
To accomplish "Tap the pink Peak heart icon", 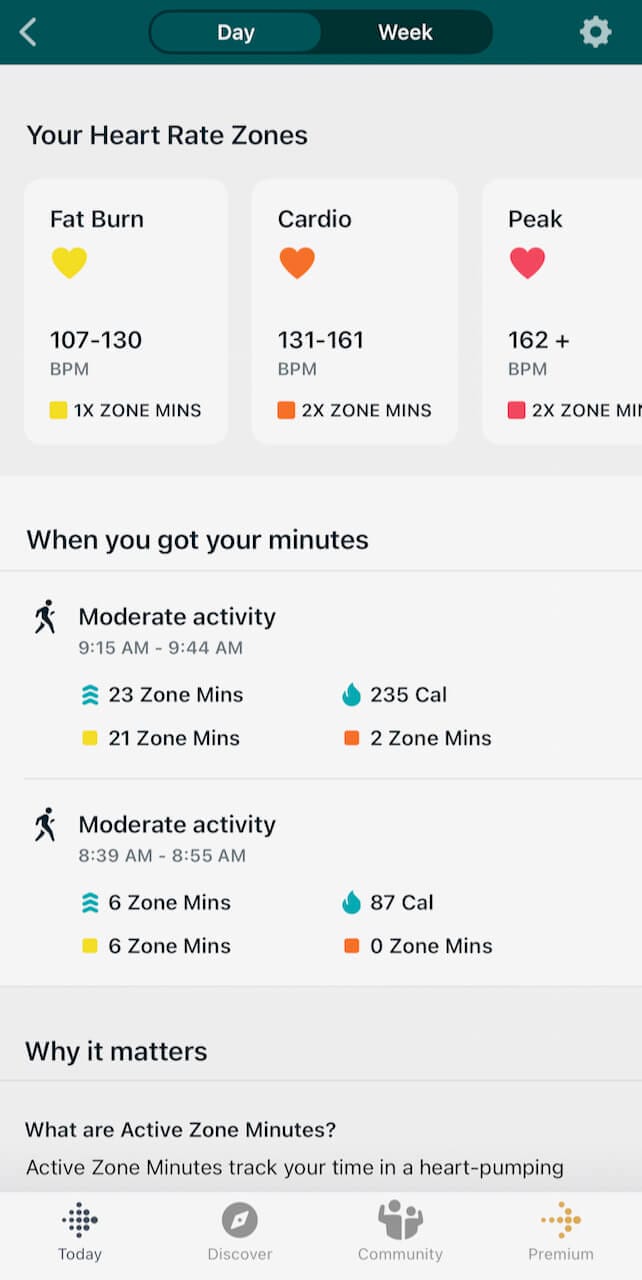I will point(529,262).
